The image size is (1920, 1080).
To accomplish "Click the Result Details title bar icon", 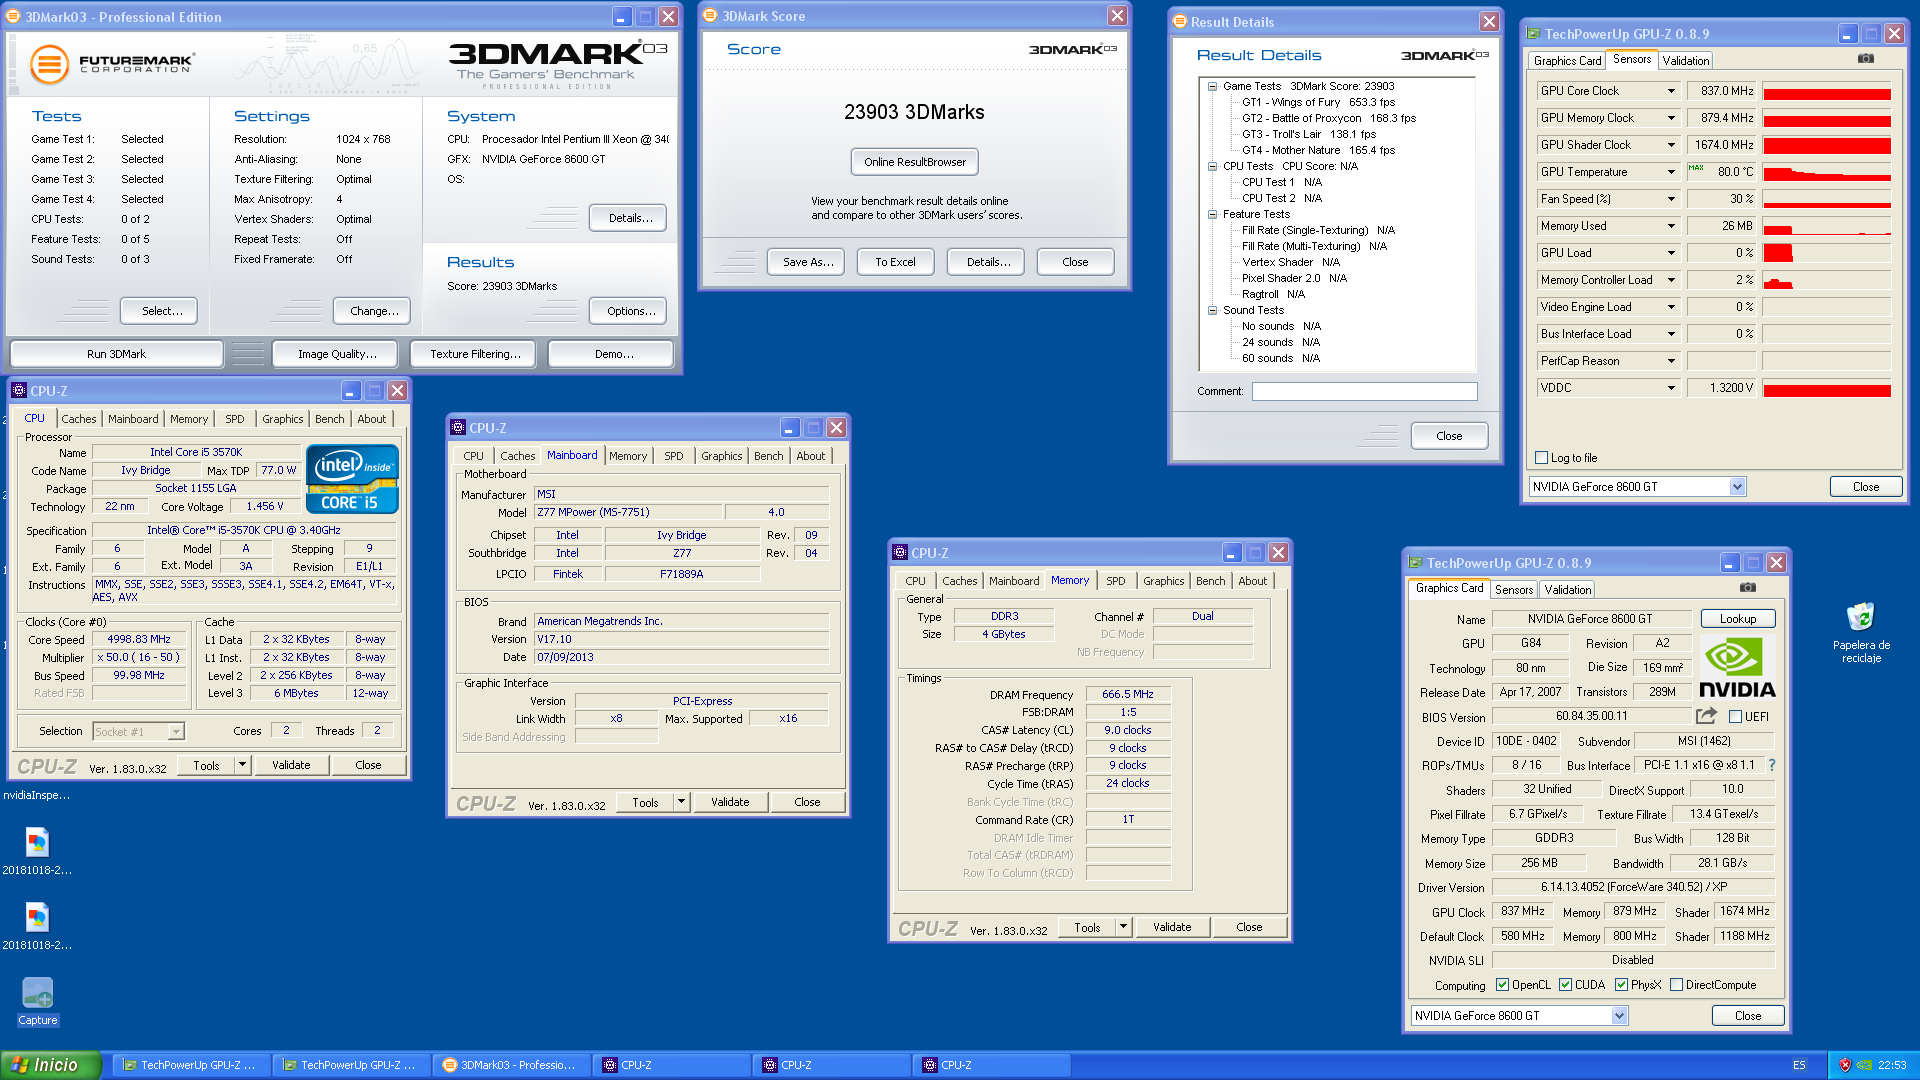I will tap(1180, 21).
